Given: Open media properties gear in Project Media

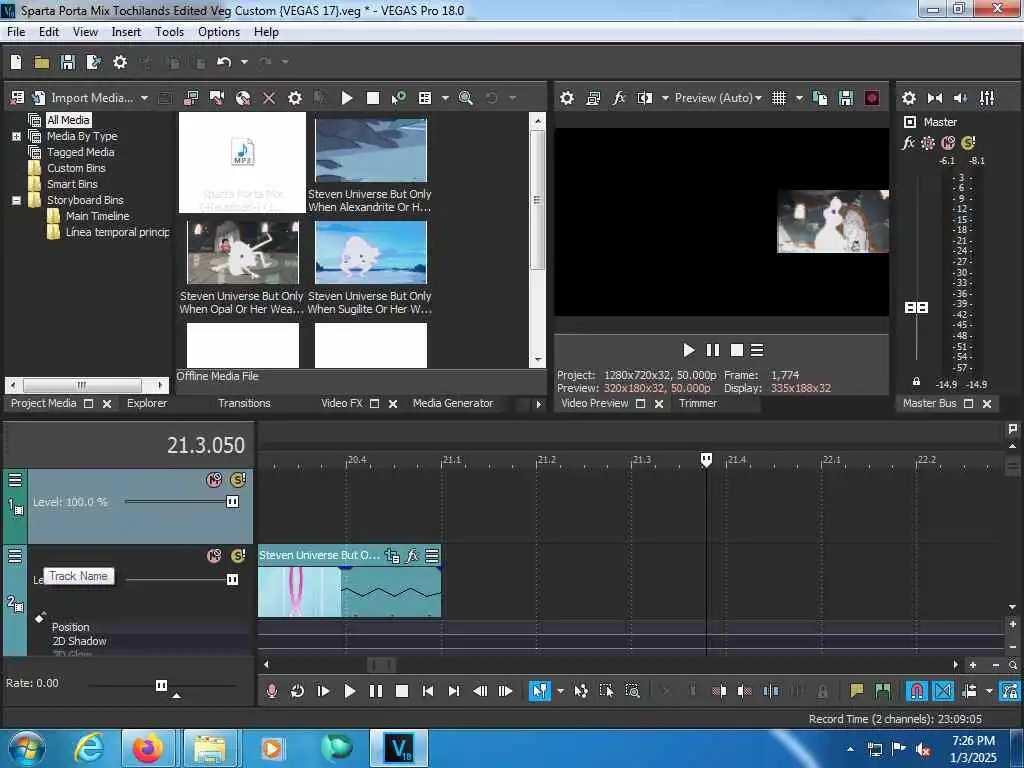Looking at the screenshot, I should pyautogui.click(x=295, y=98).
